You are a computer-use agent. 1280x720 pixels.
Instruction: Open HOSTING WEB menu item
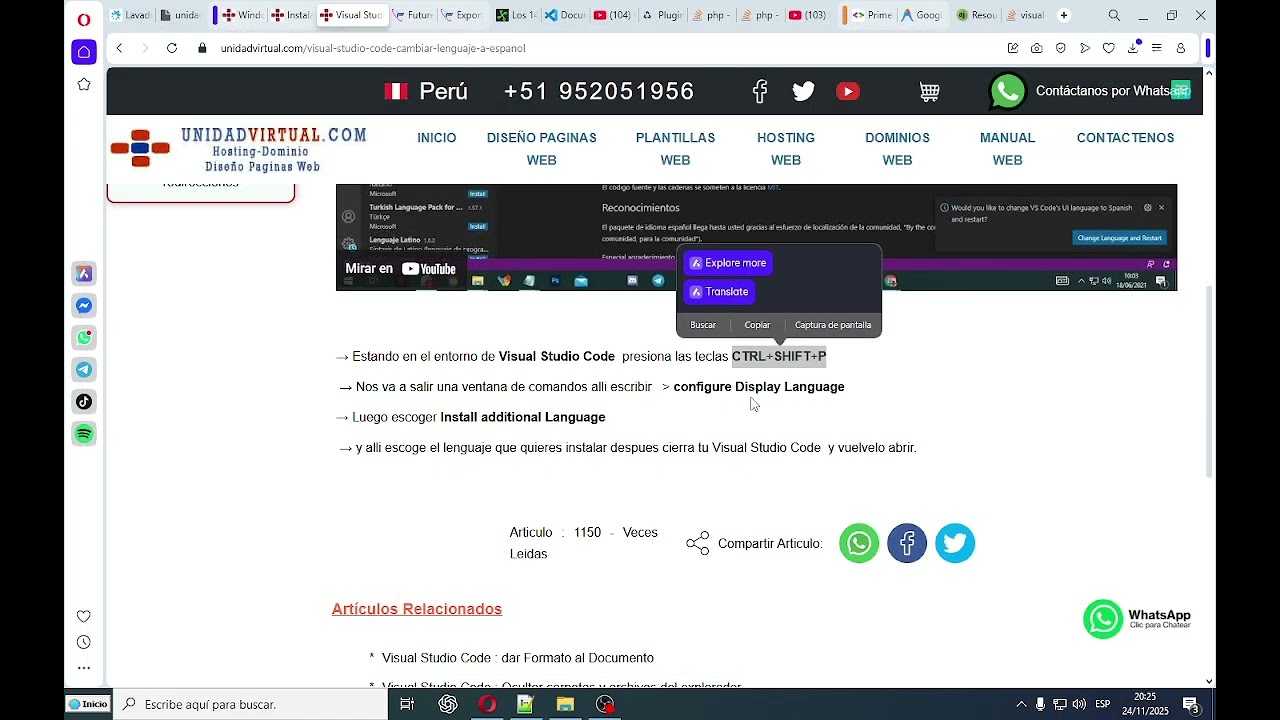point(786,149)
